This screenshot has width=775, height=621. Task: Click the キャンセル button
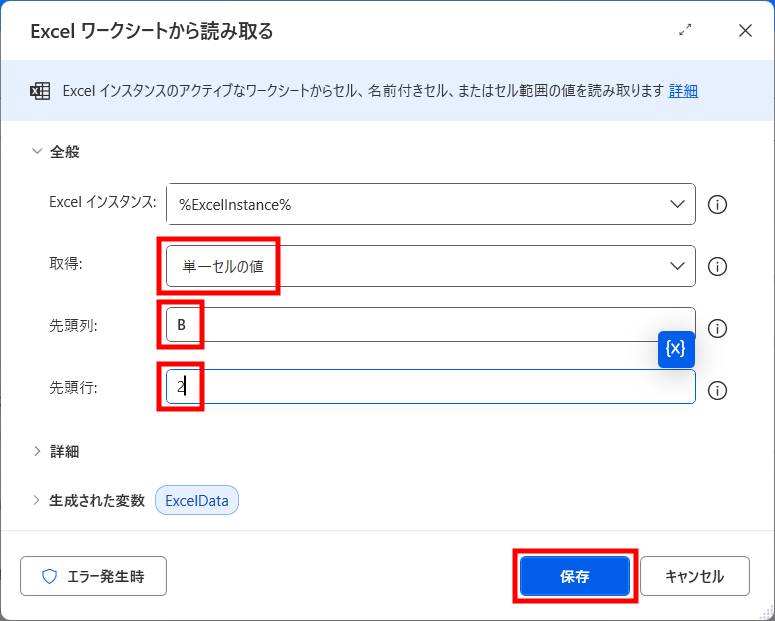694,576
